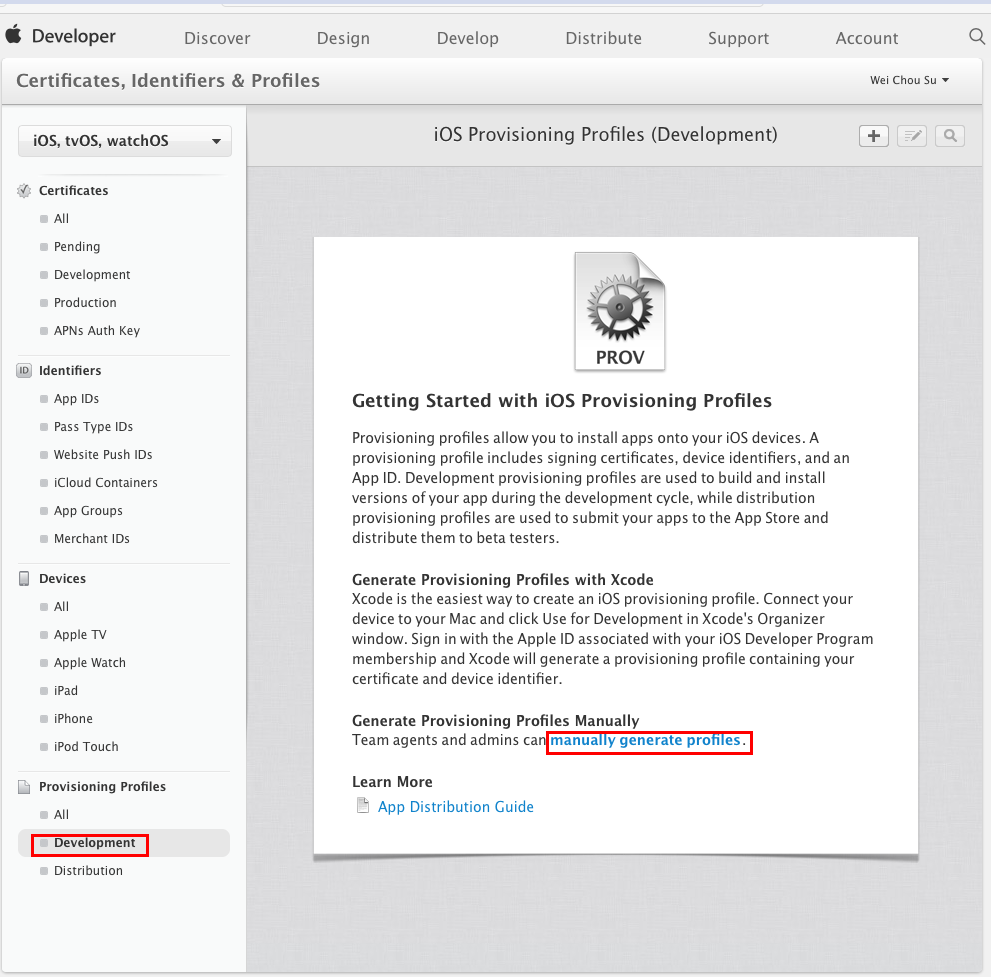
Task: Select App IDs under Identifiers
Action: click(x=76, y=399)
